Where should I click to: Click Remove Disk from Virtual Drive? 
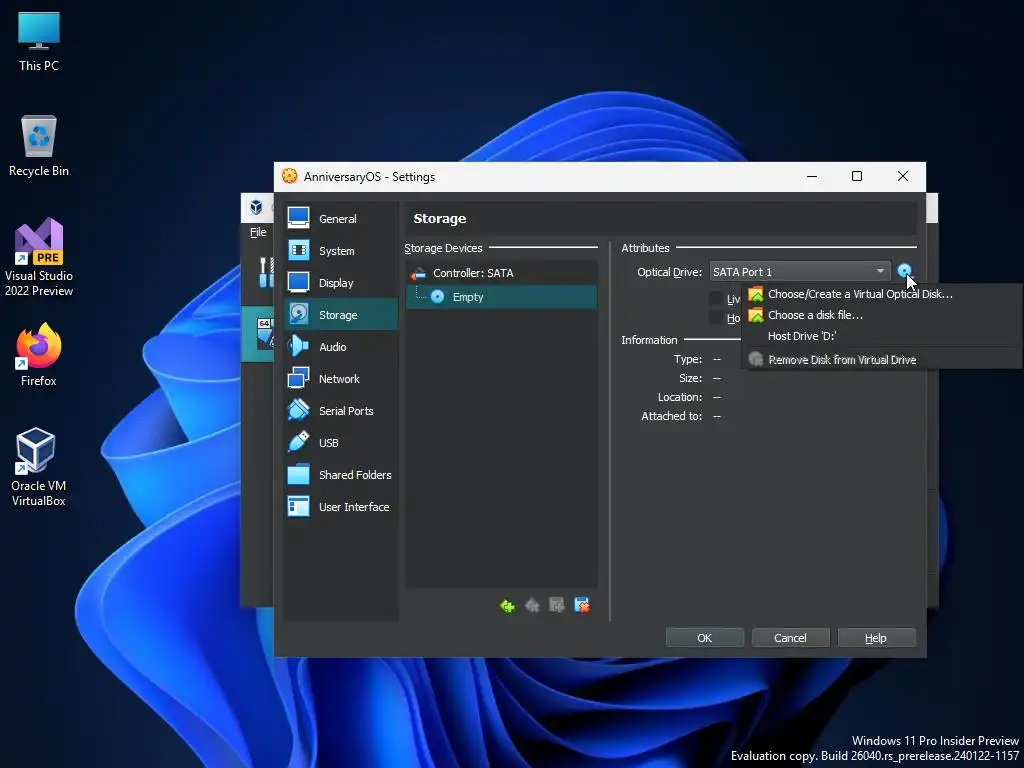pos(882,360)
